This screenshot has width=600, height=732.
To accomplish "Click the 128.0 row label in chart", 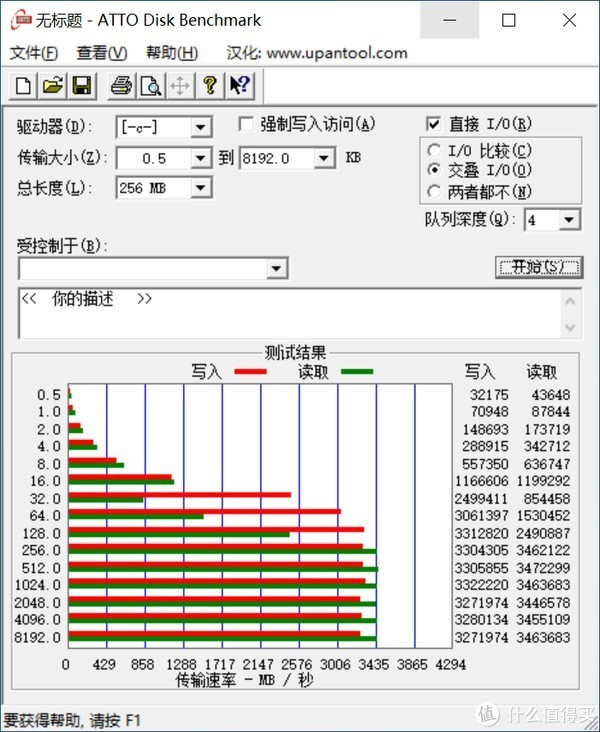I will click(42, 533).
